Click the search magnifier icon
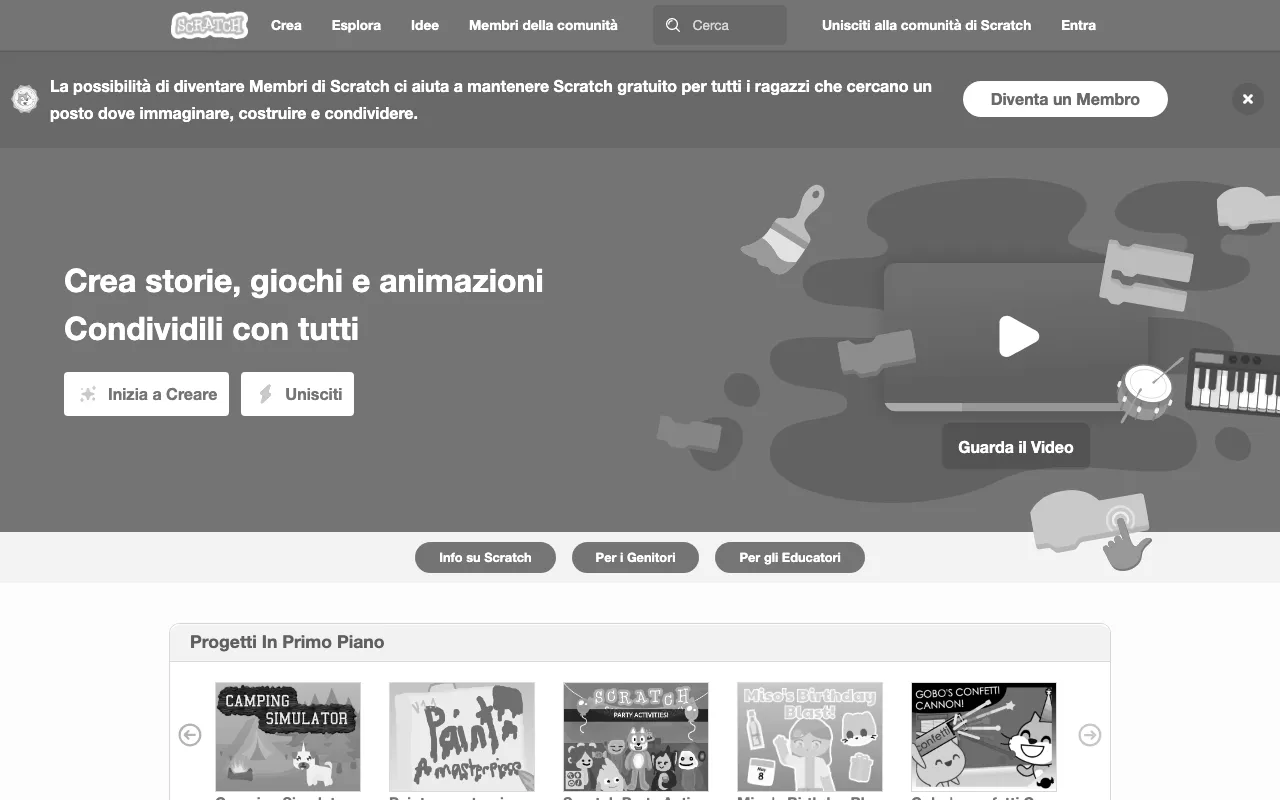The image size is (1280, 800). (x=673, y=25)
